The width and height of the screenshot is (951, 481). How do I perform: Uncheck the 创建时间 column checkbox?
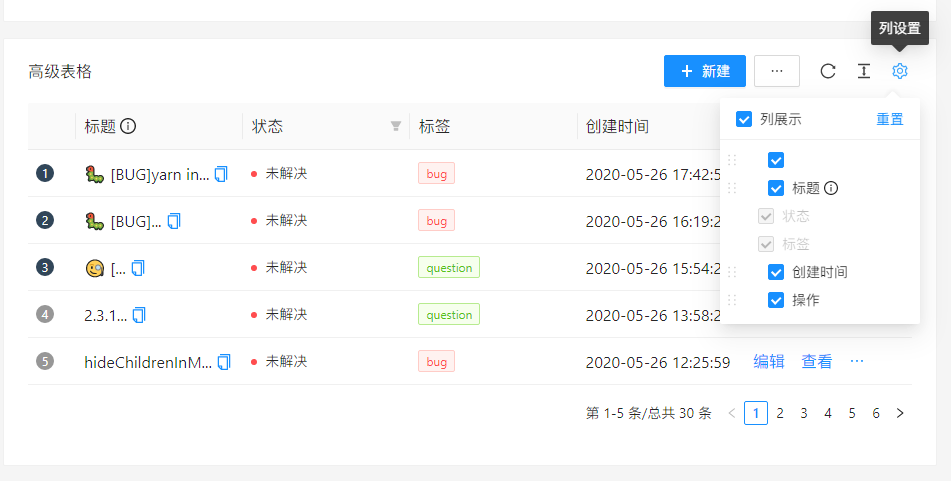776,272
